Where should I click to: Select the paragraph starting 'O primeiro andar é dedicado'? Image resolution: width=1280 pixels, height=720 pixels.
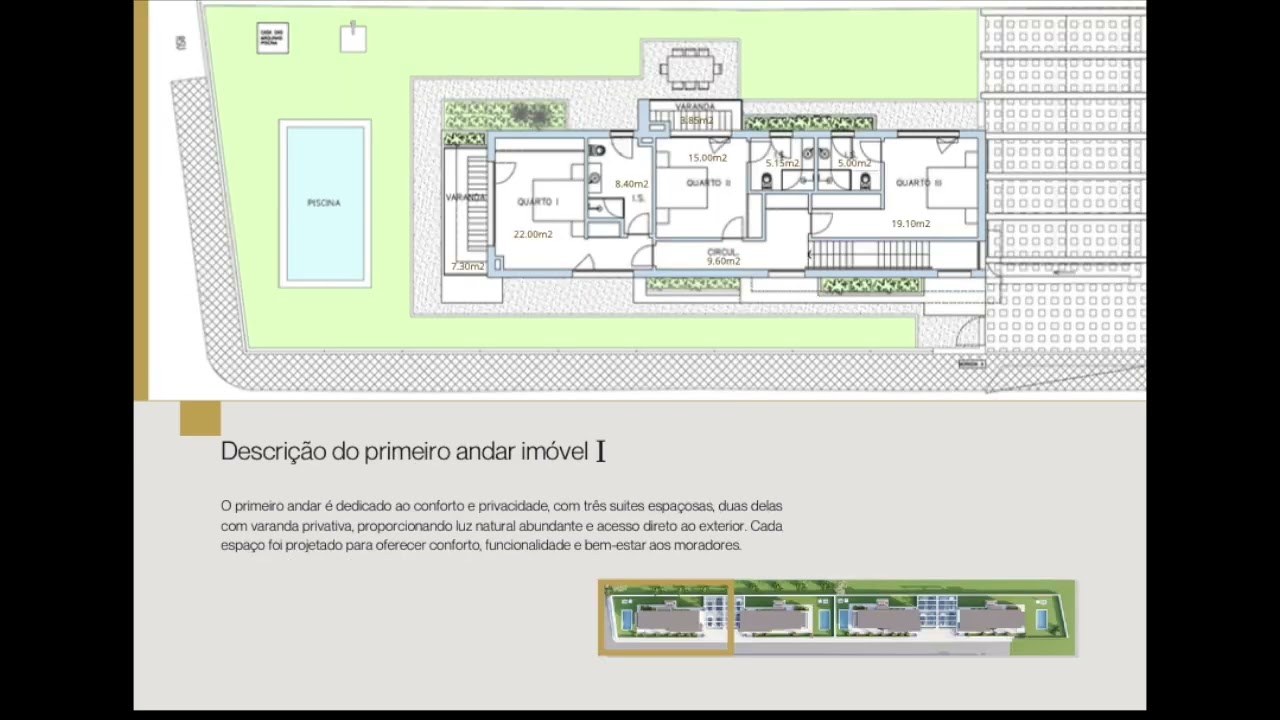(x=502, y=525)
